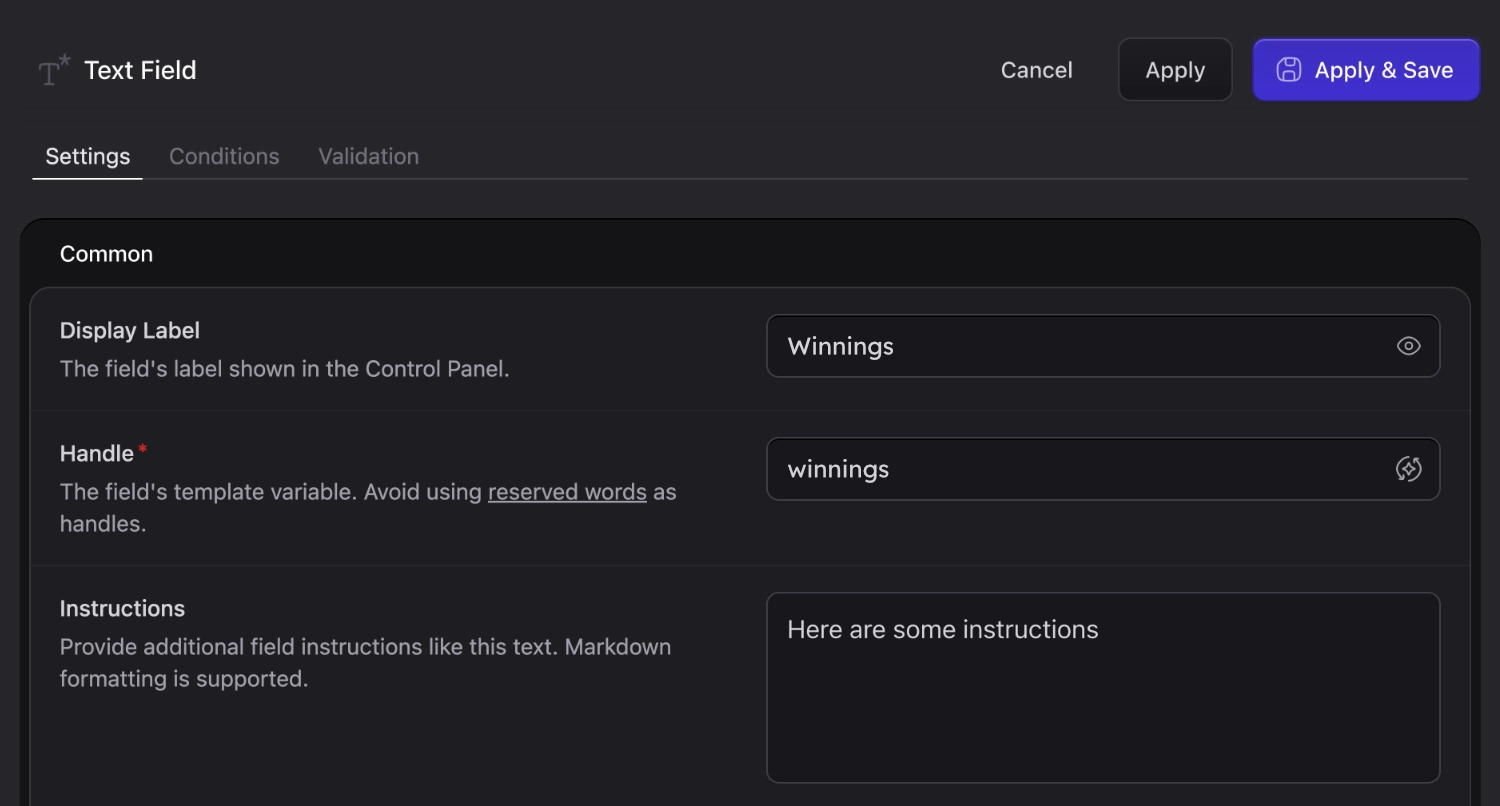Click the Common section header
Image resolution: width=1500 pixels, height=806 pixels.
(106, 254)
